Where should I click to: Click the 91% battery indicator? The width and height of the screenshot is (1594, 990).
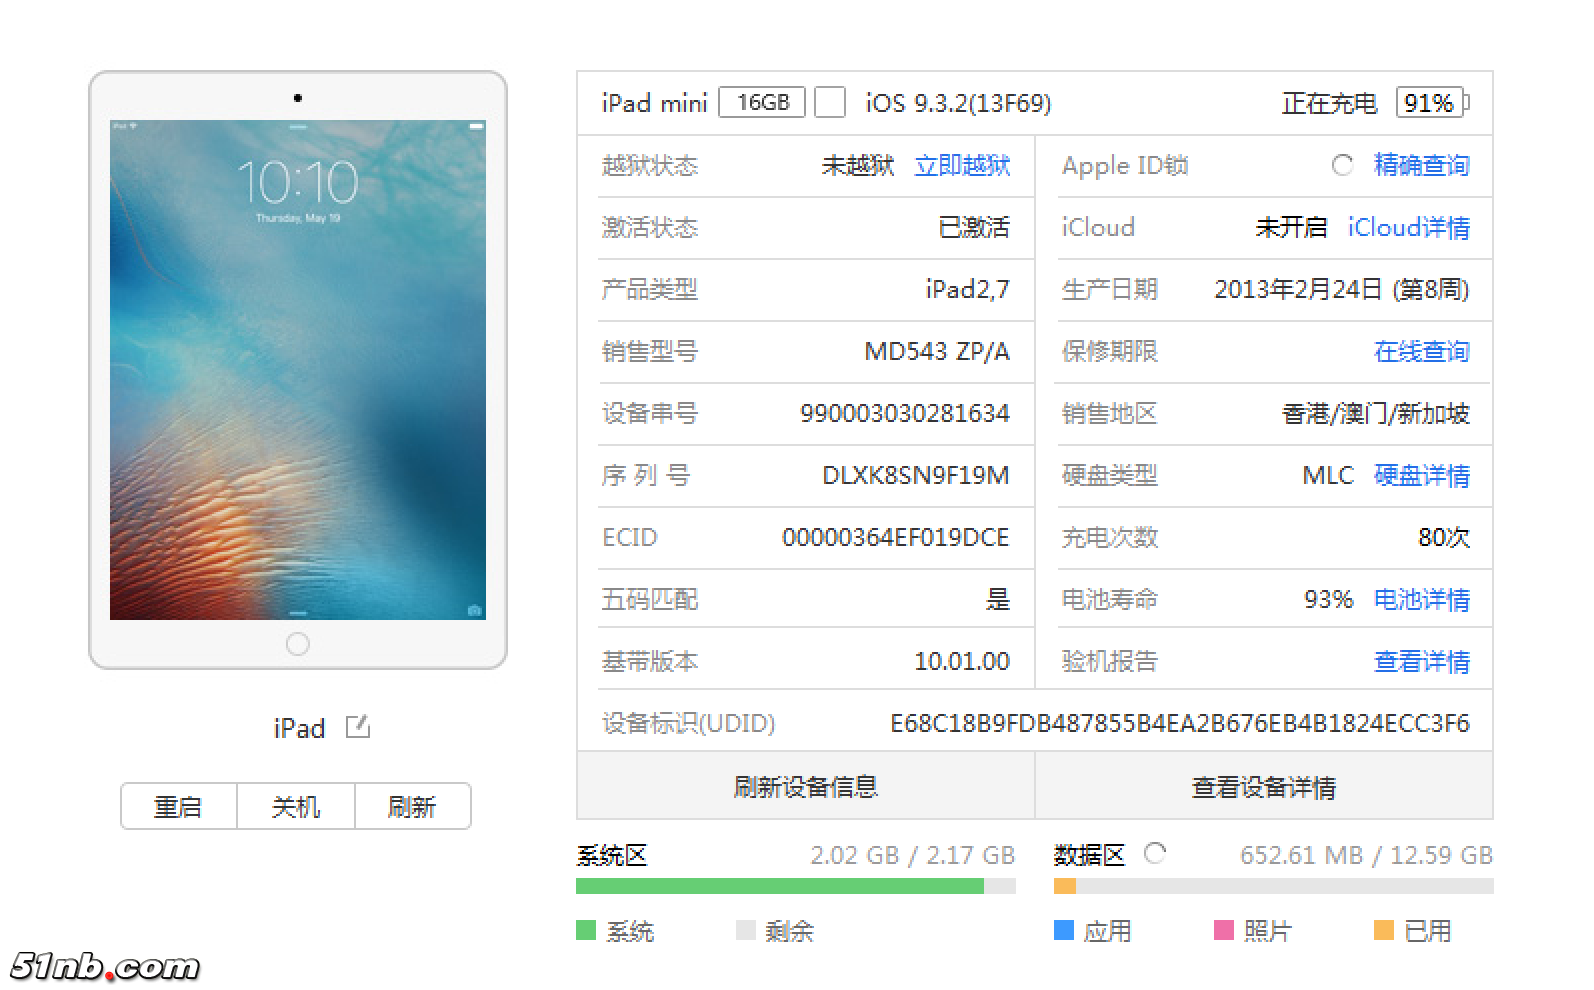click(x=1429, y=102)
